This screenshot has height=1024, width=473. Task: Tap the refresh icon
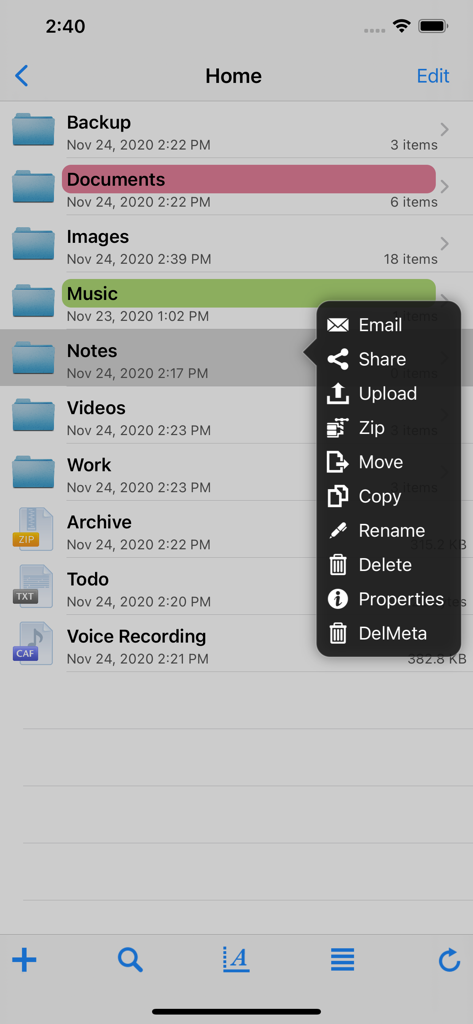tap(449, 960)
